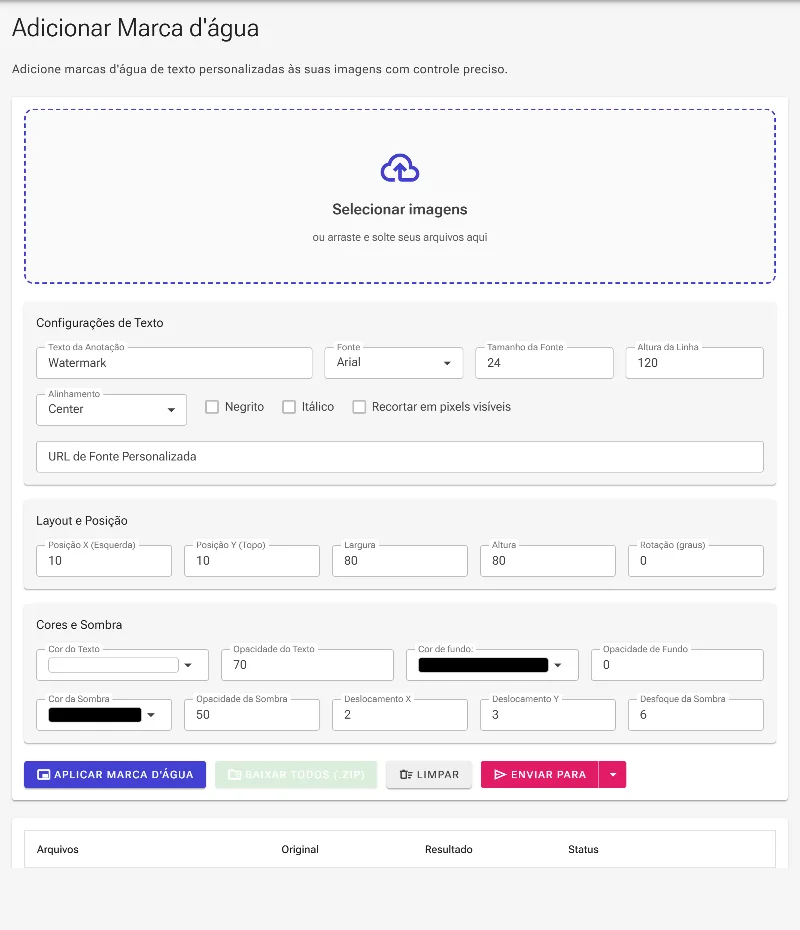Screen dimensions: 800x930
Task: Click Selecionar imagens upload area
Action: pyautogui.click(x=400, y=196)
